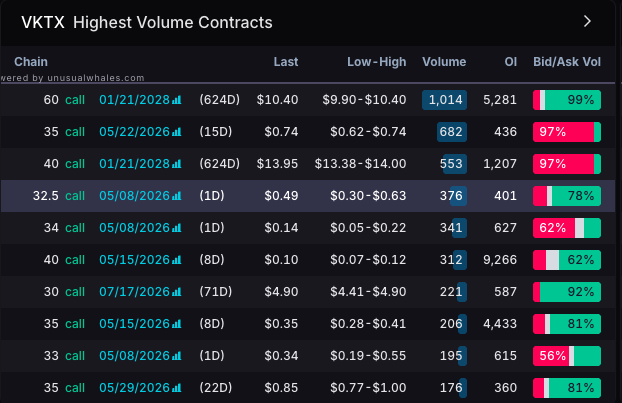Open chart icon for 35 call 05/15/2026
Screen dimensions: 622x403
point(177,324)
